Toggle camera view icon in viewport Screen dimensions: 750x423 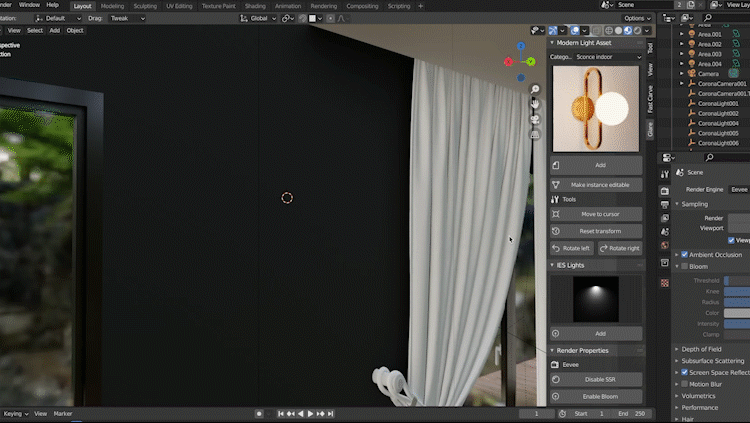click(535, 120)
